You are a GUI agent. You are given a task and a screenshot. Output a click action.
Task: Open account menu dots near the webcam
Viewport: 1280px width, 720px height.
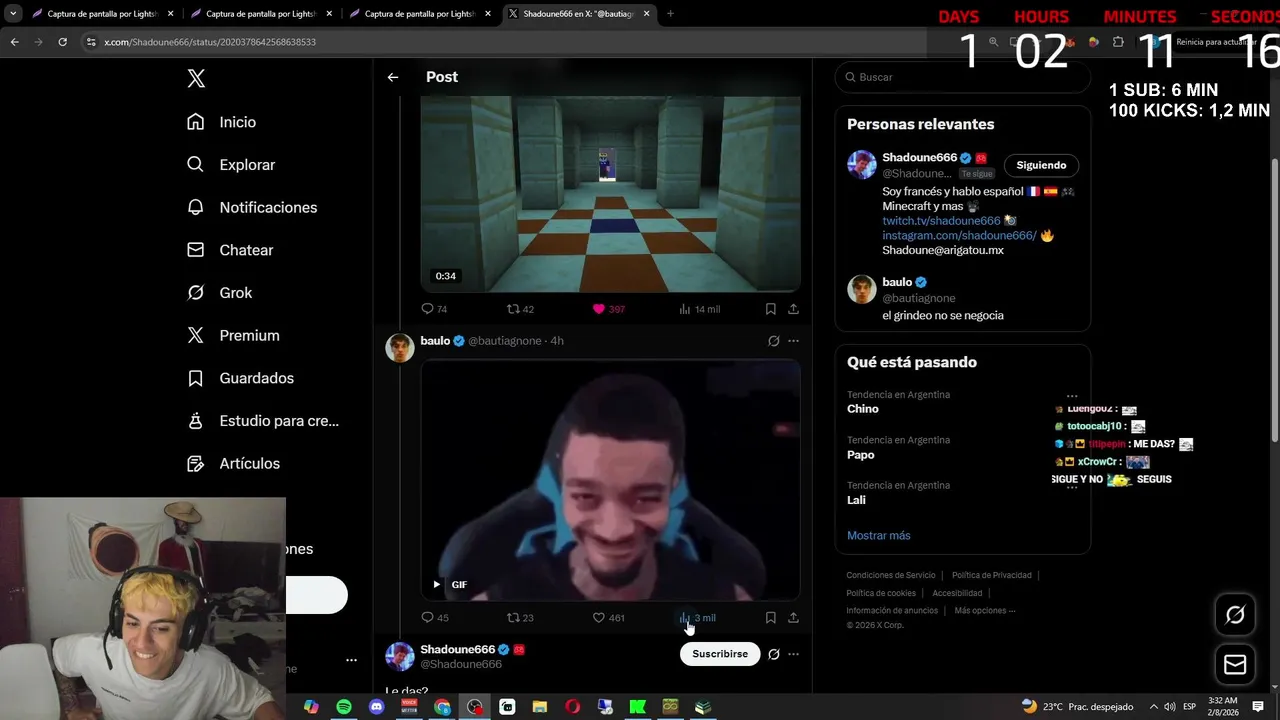click(x=351, y=660)
